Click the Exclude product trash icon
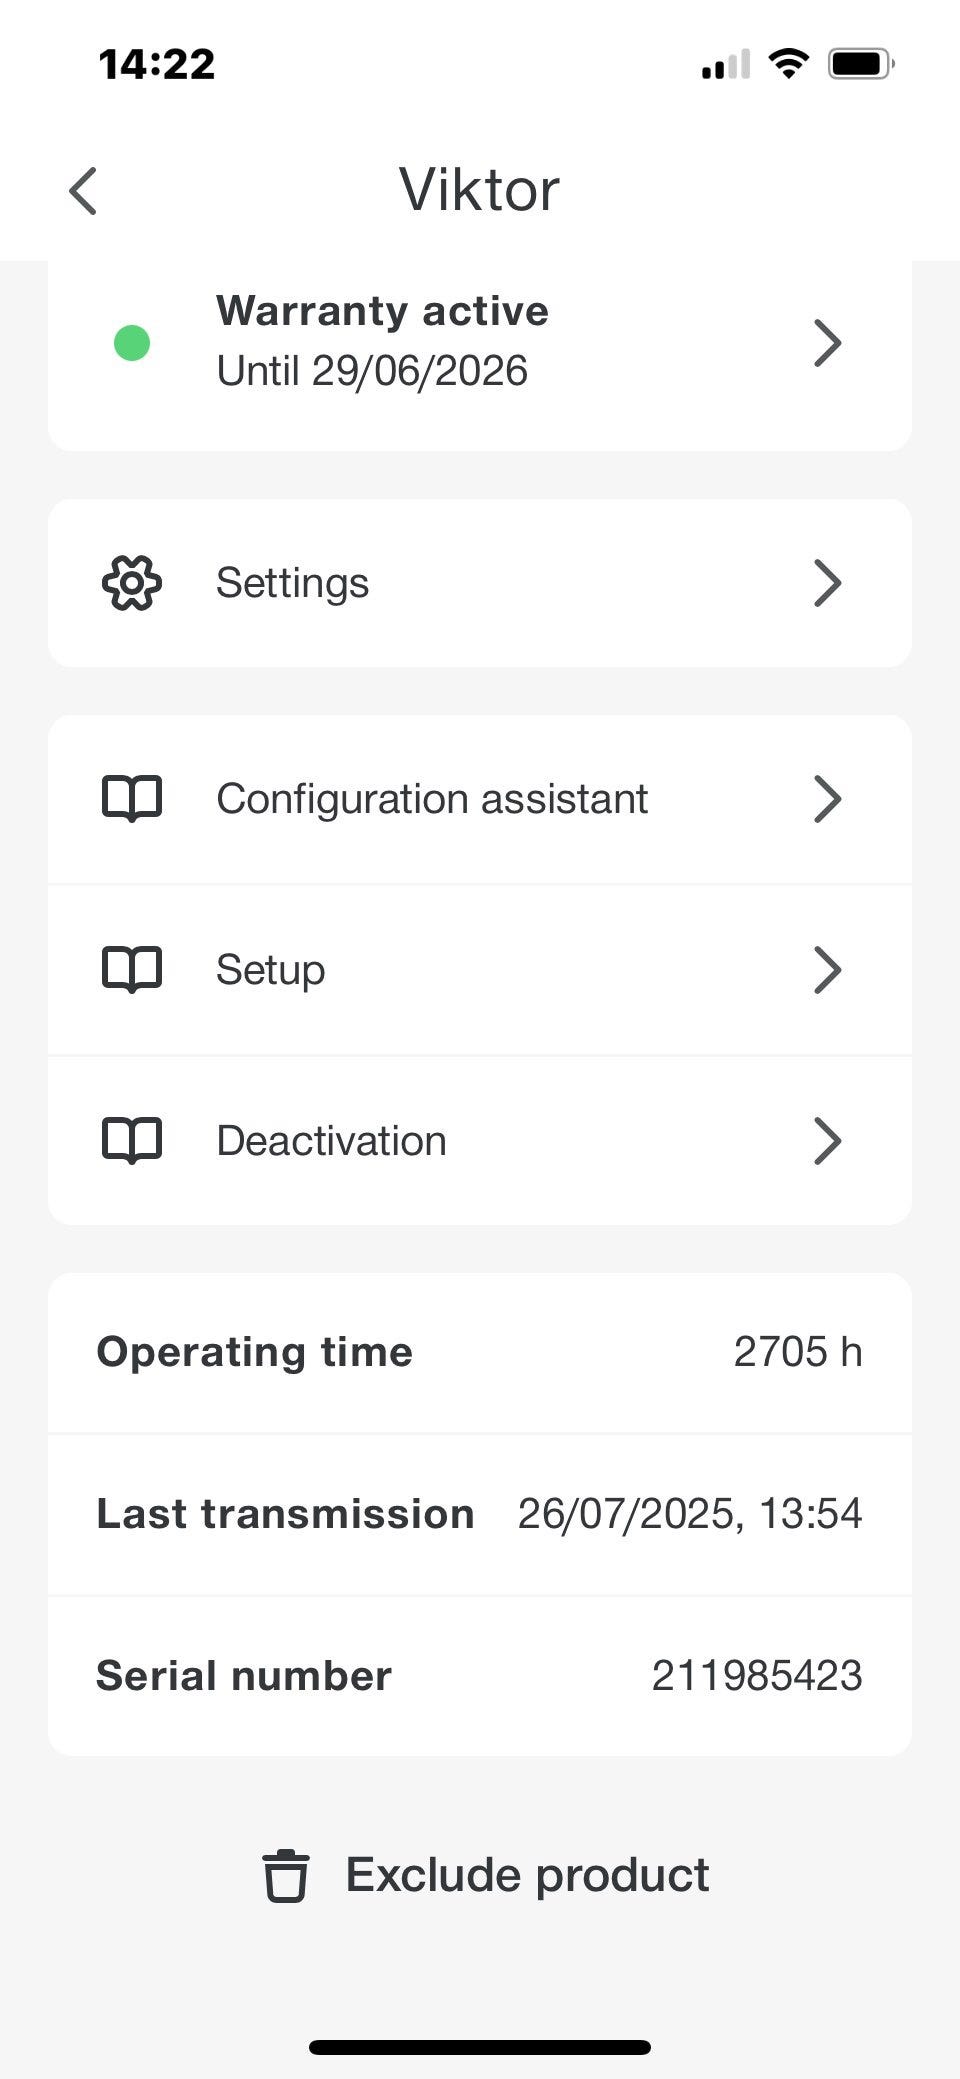 coord(286,1875)
